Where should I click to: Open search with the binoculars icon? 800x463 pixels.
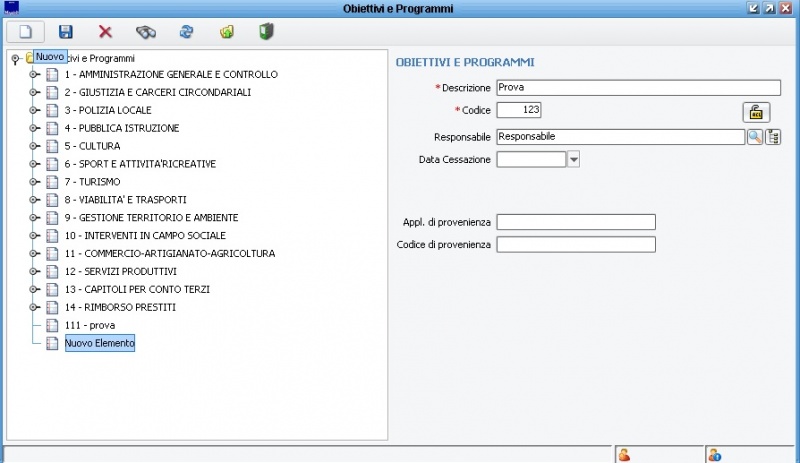click(146, 32)
